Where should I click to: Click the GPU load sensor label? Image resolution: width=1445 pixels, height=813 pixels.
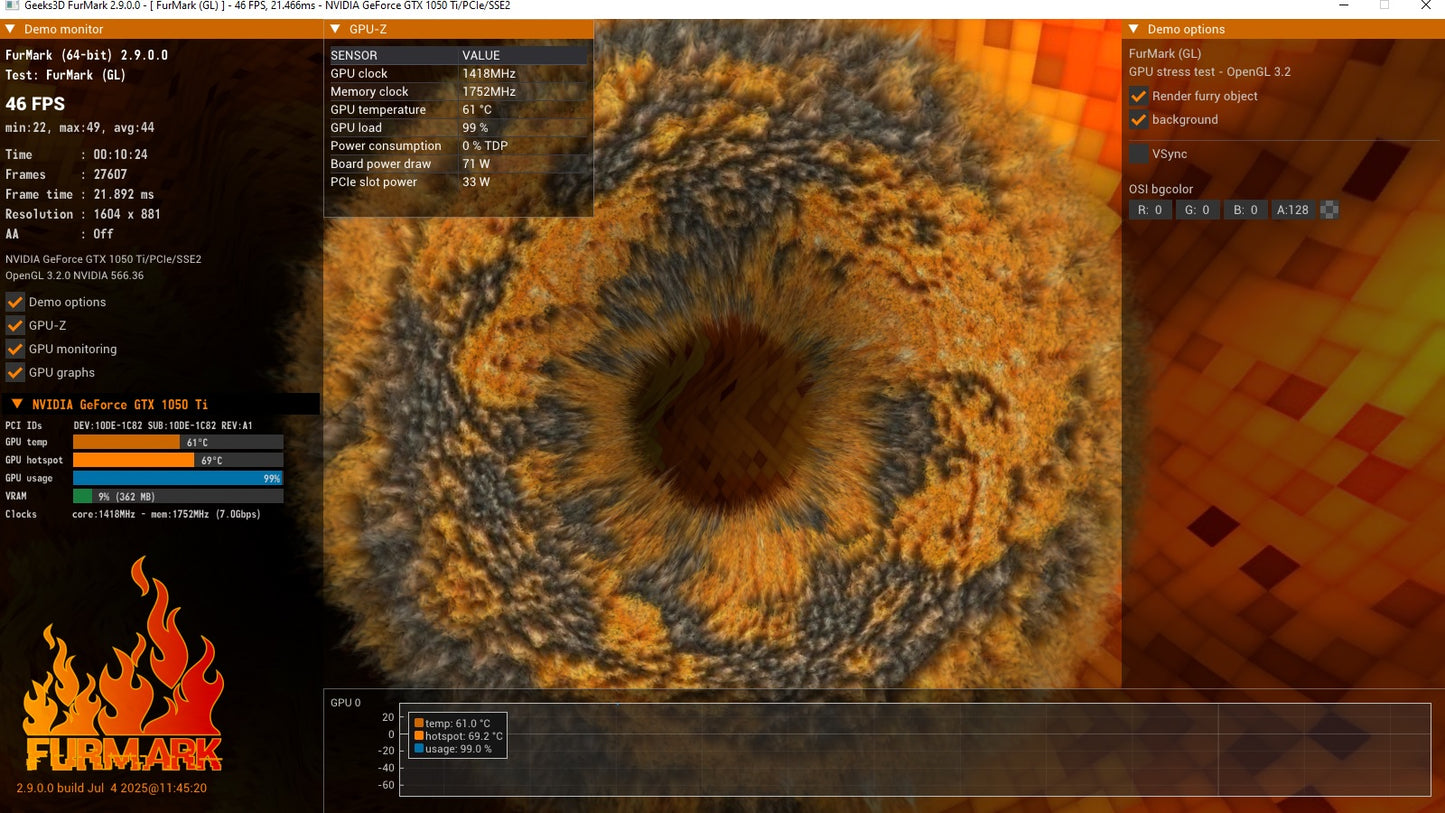(356, 127)
